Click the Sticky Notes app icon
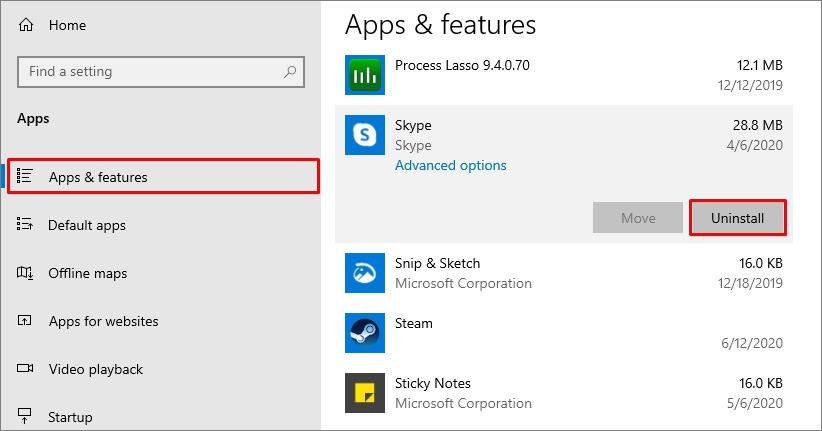Image resolution: width=822 pixels, height=431 pixels. click(x=365, y=393)
